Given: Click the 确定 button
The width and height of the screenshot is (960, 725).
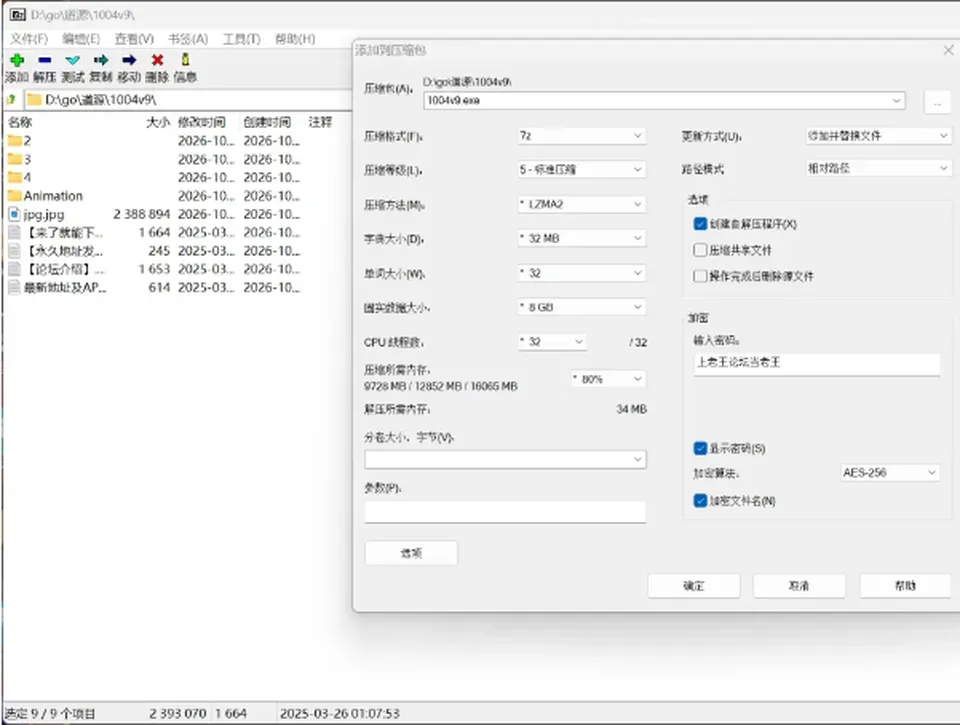Looking at the screenshot, I should tap(694, 586).
